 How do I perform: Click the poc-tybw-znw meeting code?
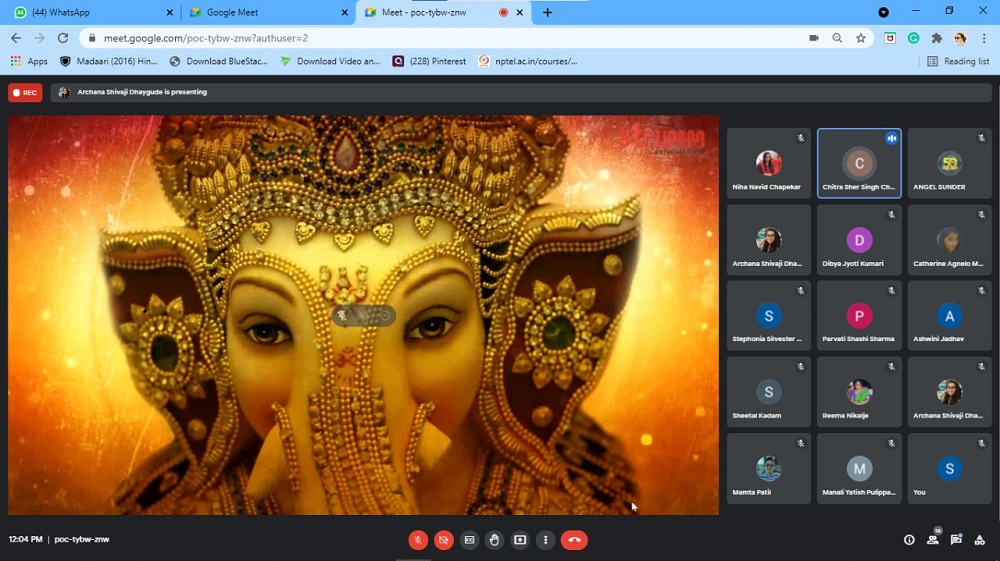point(82,539)
